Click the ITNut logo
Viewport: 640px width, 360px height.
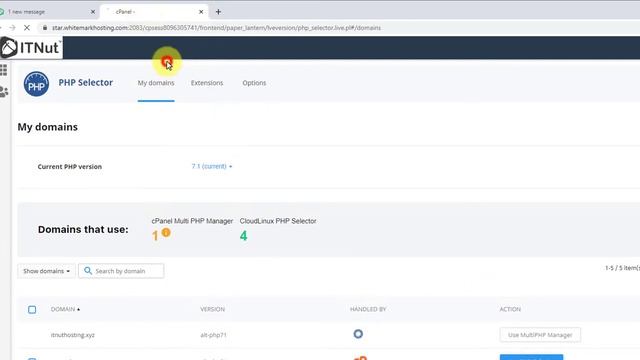point(31,48)
